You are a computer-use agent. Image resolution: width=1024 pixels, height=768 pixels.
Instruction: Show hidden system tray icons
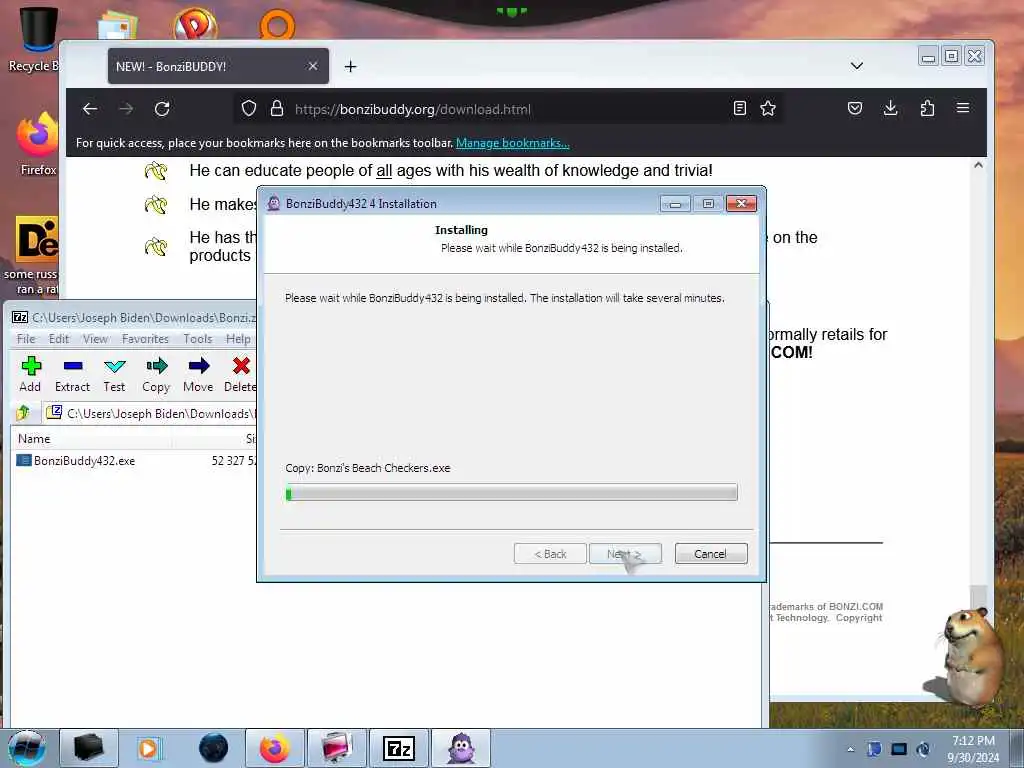(x=850, y=749)
